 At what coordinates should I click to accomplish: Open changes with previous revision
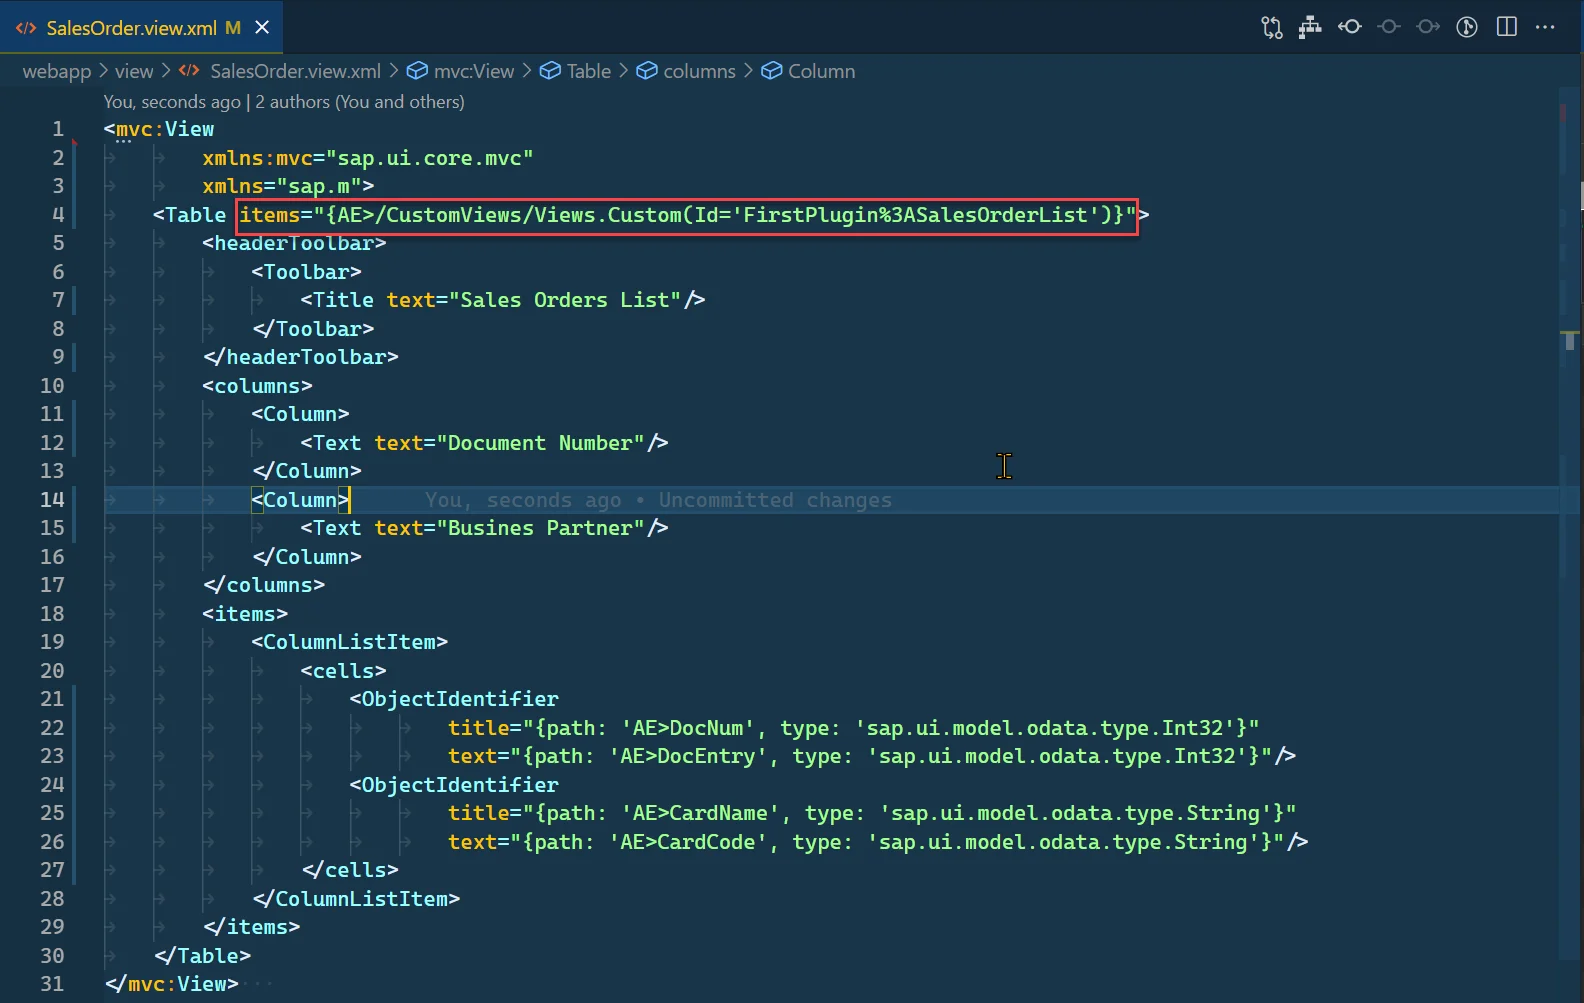[1350, 27]
